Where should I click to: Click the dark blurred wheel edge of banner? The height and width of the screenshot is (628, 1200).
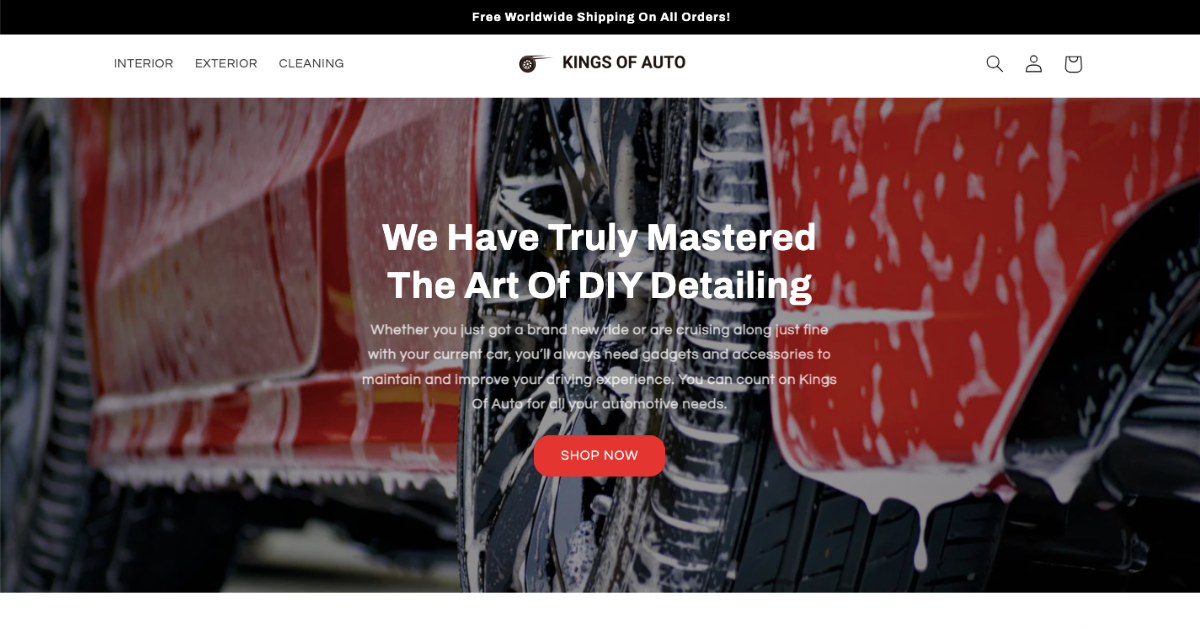coord(30,350)
